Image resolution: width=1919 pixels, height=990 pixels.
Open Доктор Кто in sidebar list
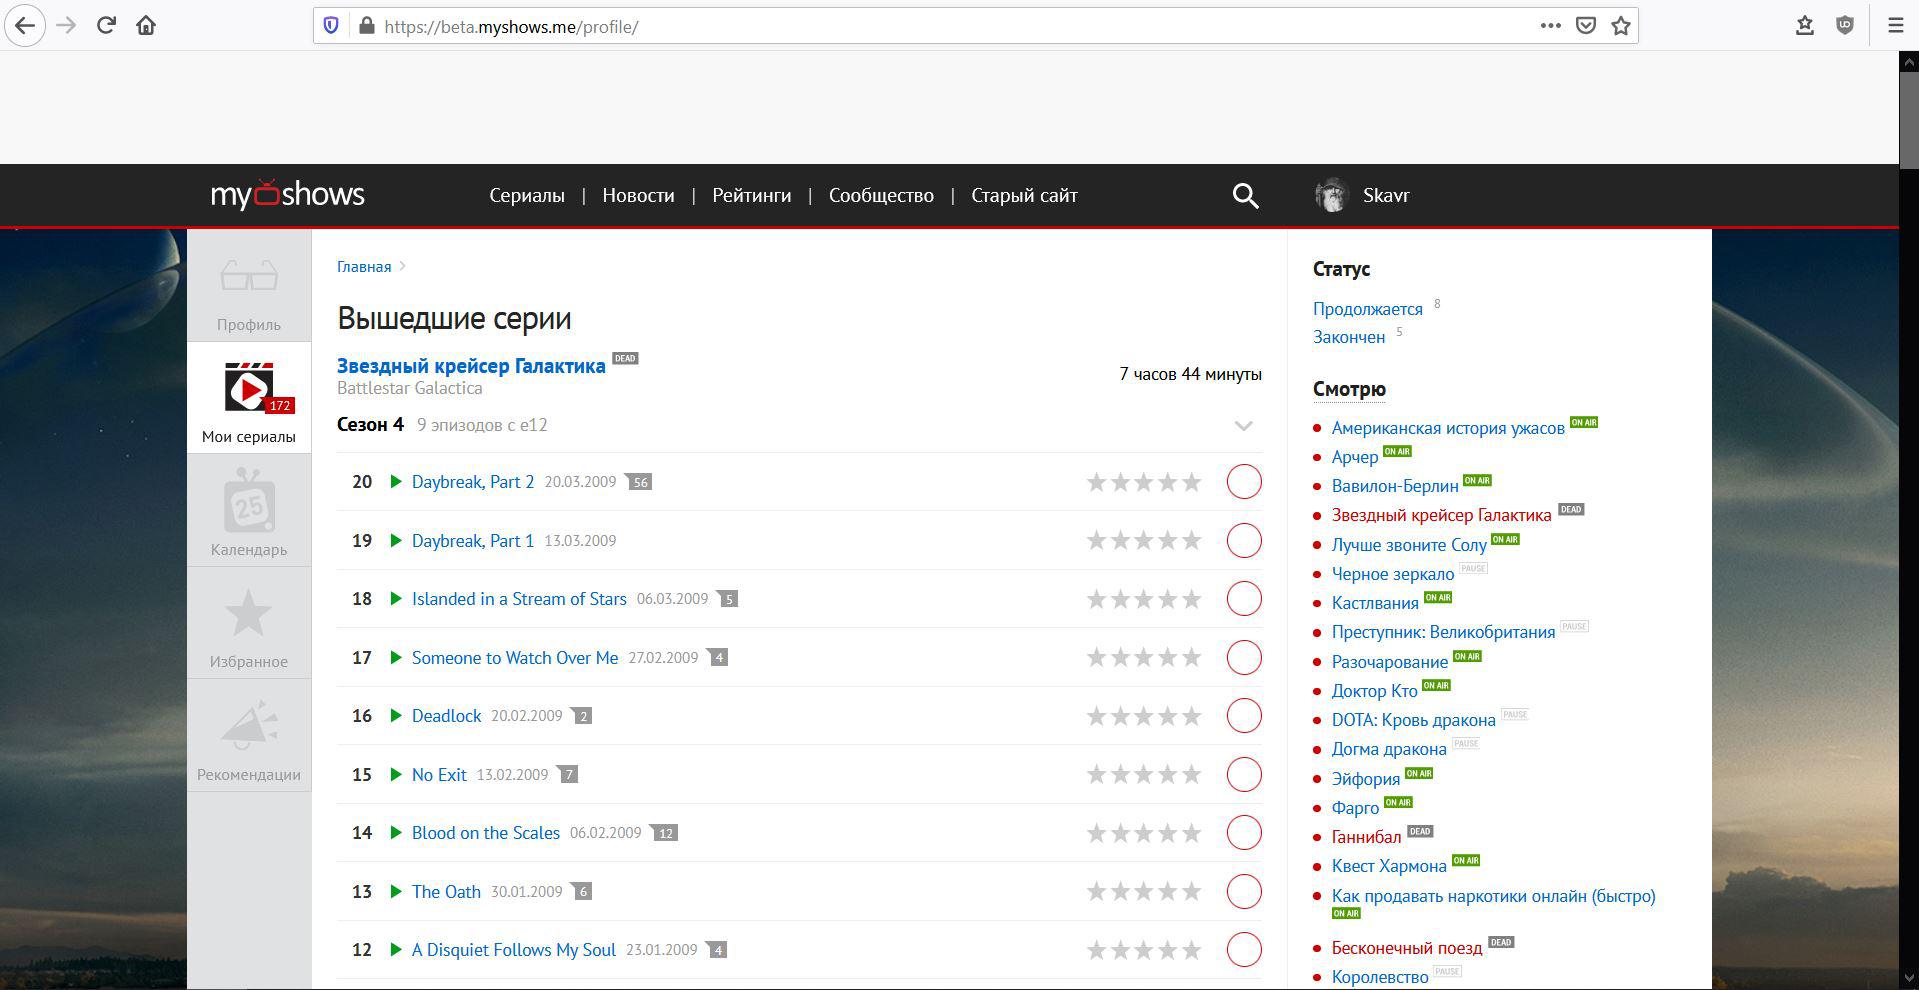(x=1374, y=691)
